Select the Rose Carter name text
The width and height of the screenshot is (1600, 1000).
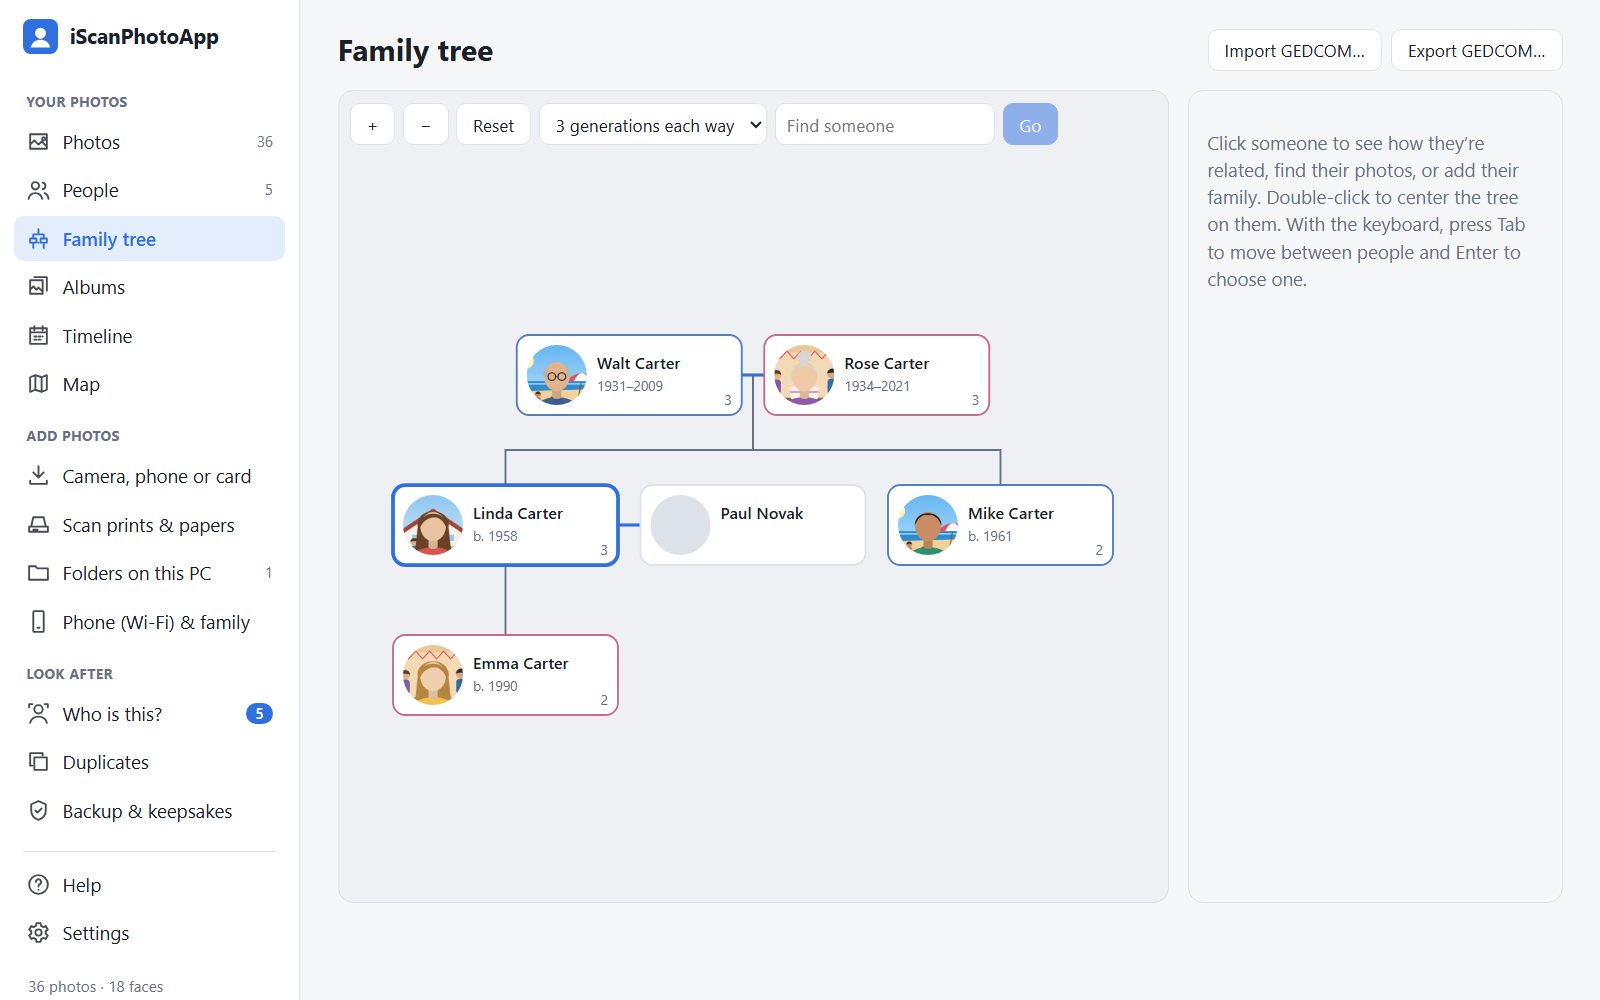point(886,363)
